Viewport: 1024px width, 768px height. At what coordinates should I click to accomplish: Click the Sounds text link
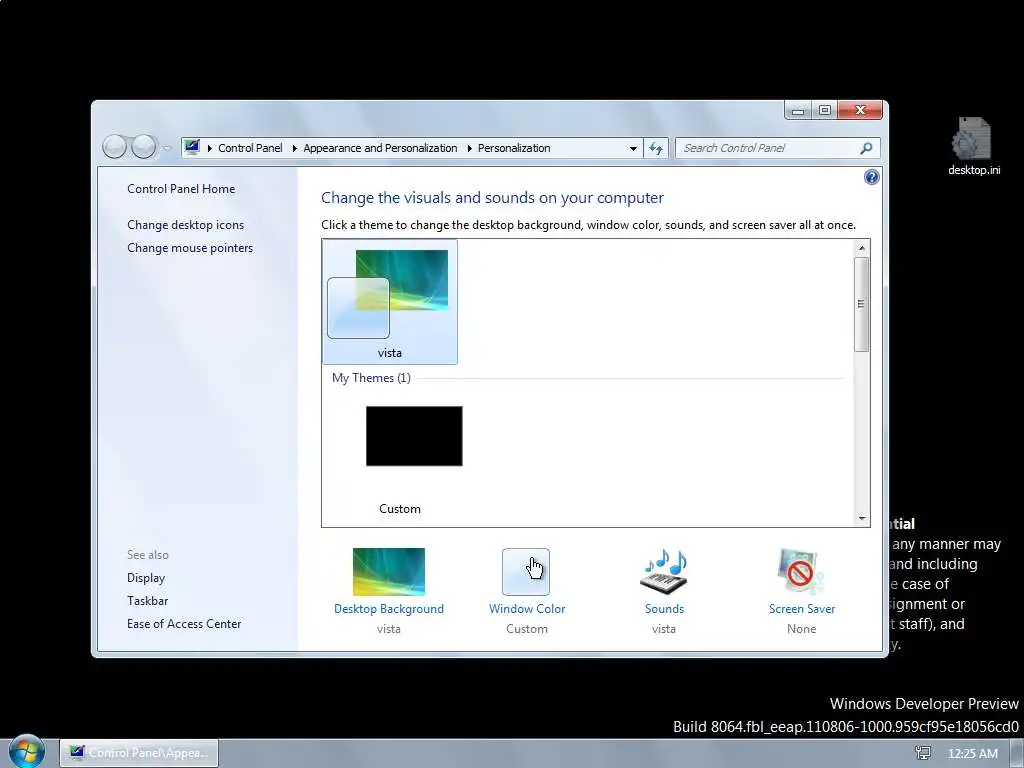664,609
